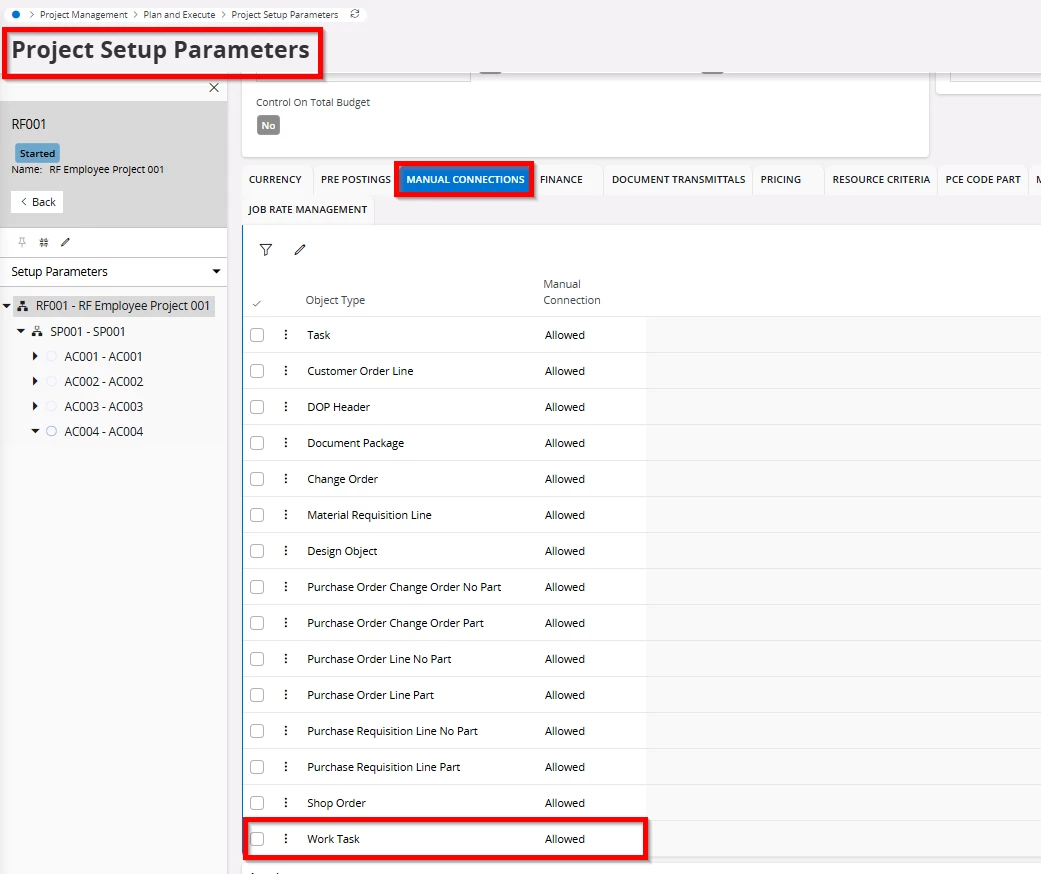The width and height of the screenshot is (1041, 874).
Task: Check the Change Order checkbox
Action: tap(257, 479)
